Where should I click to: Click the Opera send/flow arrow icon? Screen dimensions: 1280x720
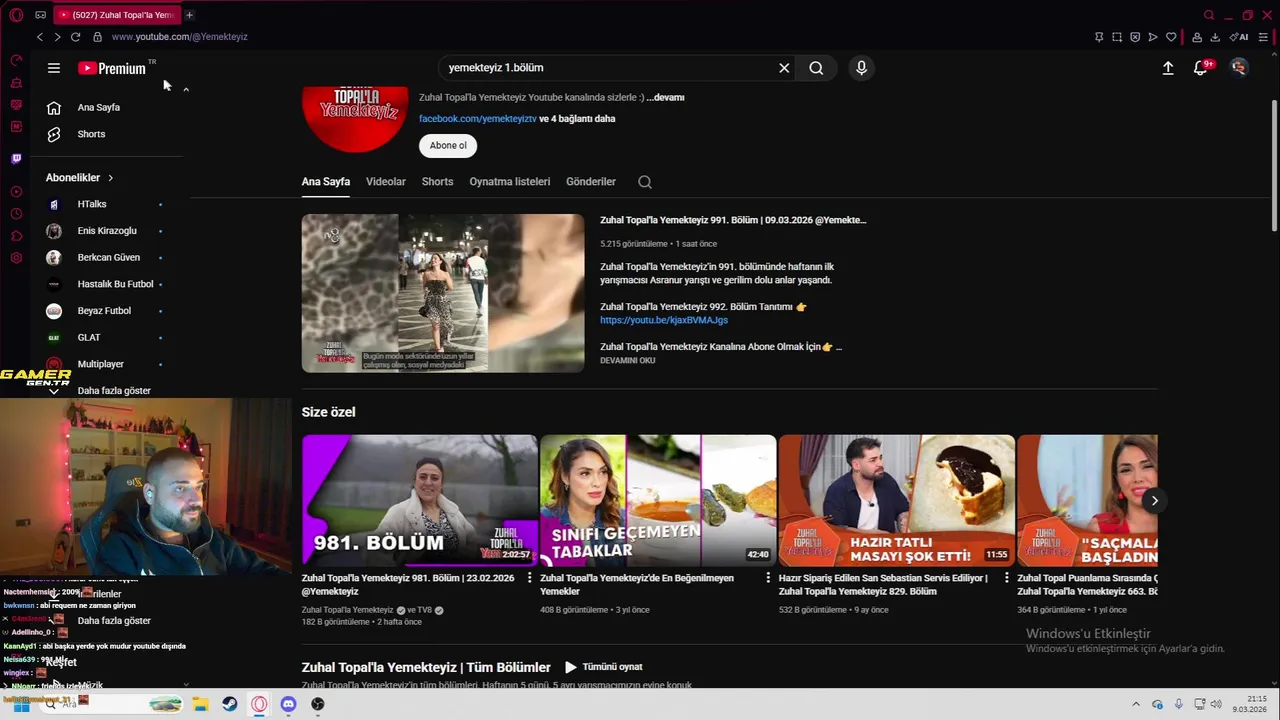1153,37
